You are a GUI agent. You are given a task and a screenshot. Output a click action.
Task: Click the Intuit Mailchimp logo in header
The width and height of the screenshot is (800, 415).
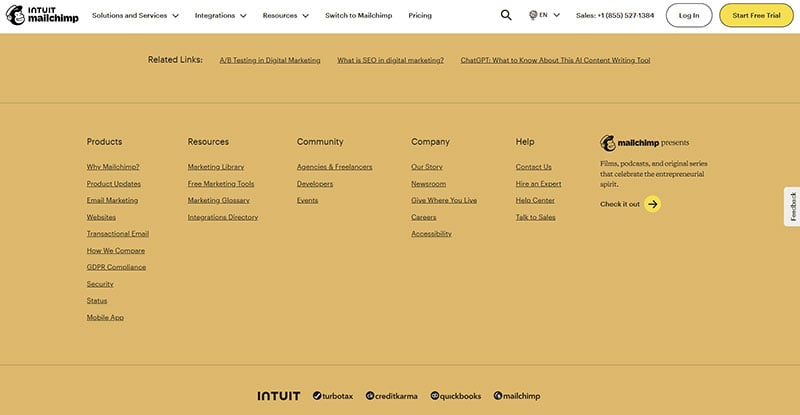pos(42,15)
